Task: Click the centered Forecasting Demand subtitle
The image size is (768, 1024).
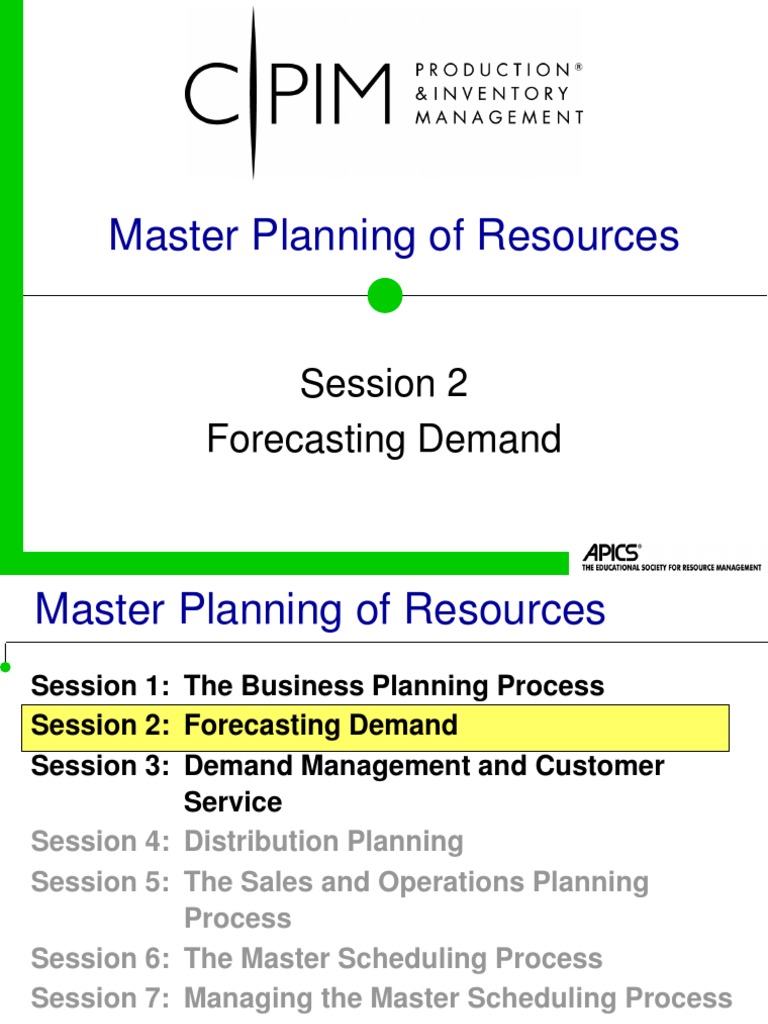Action: point(384,439)
